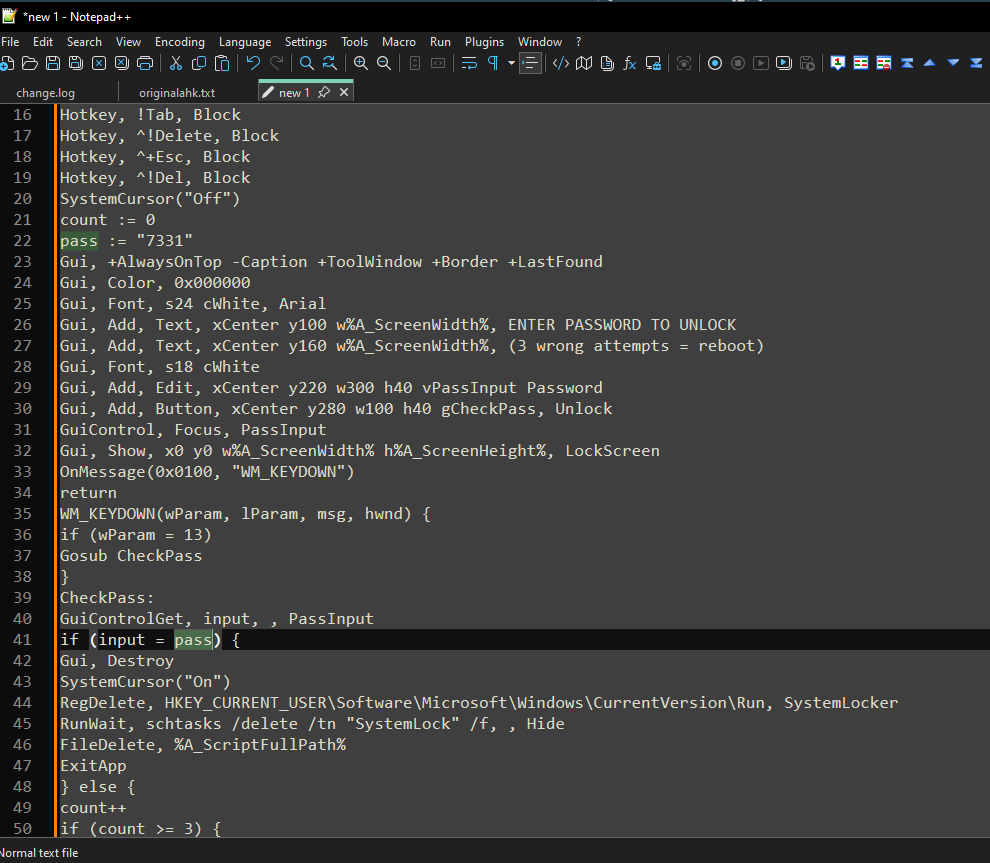Switch to the originalahk.txt tab

(177, 93)
